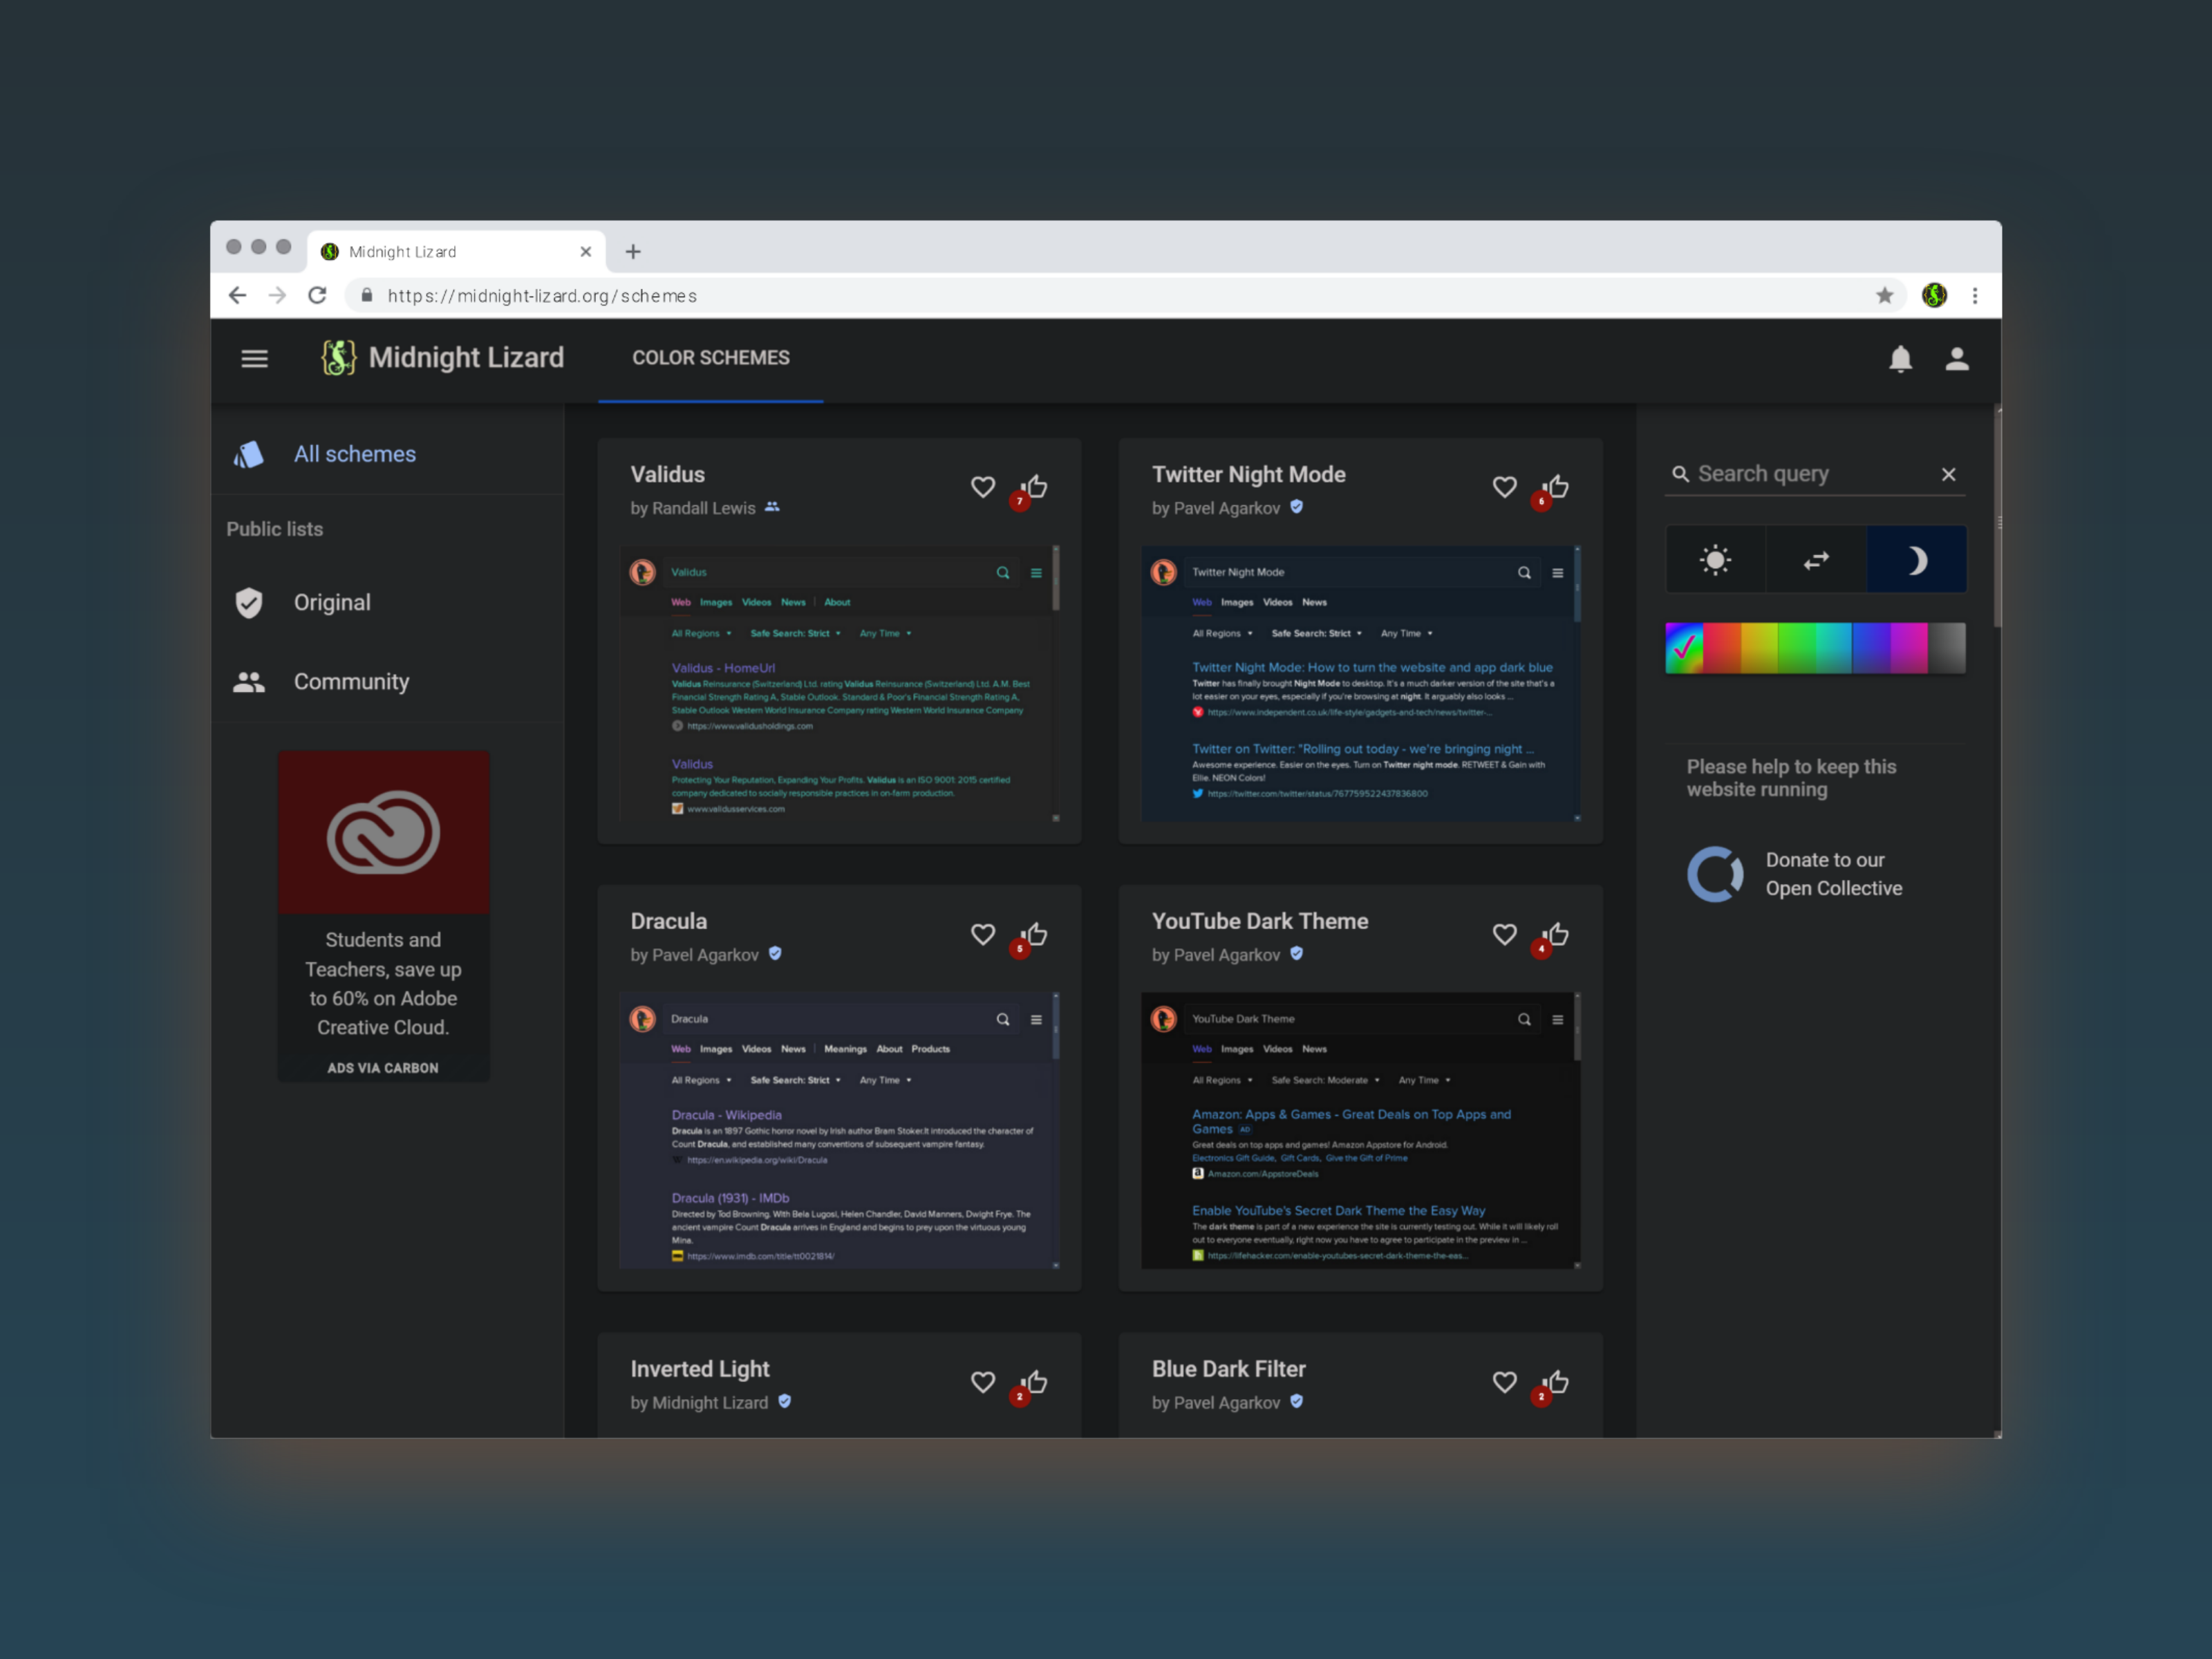Open Chrome three-dot menu
This screenshot has height=1659, width=2212.
[1975, 295]
